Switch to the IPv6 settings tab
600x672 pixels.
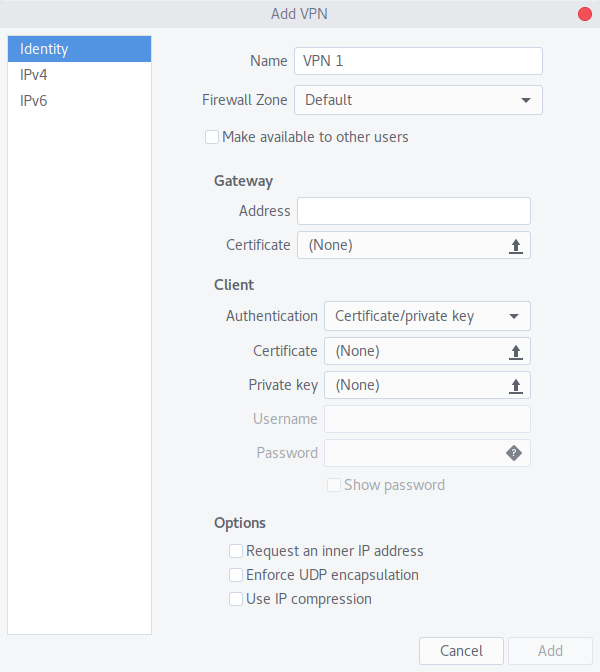79,101
